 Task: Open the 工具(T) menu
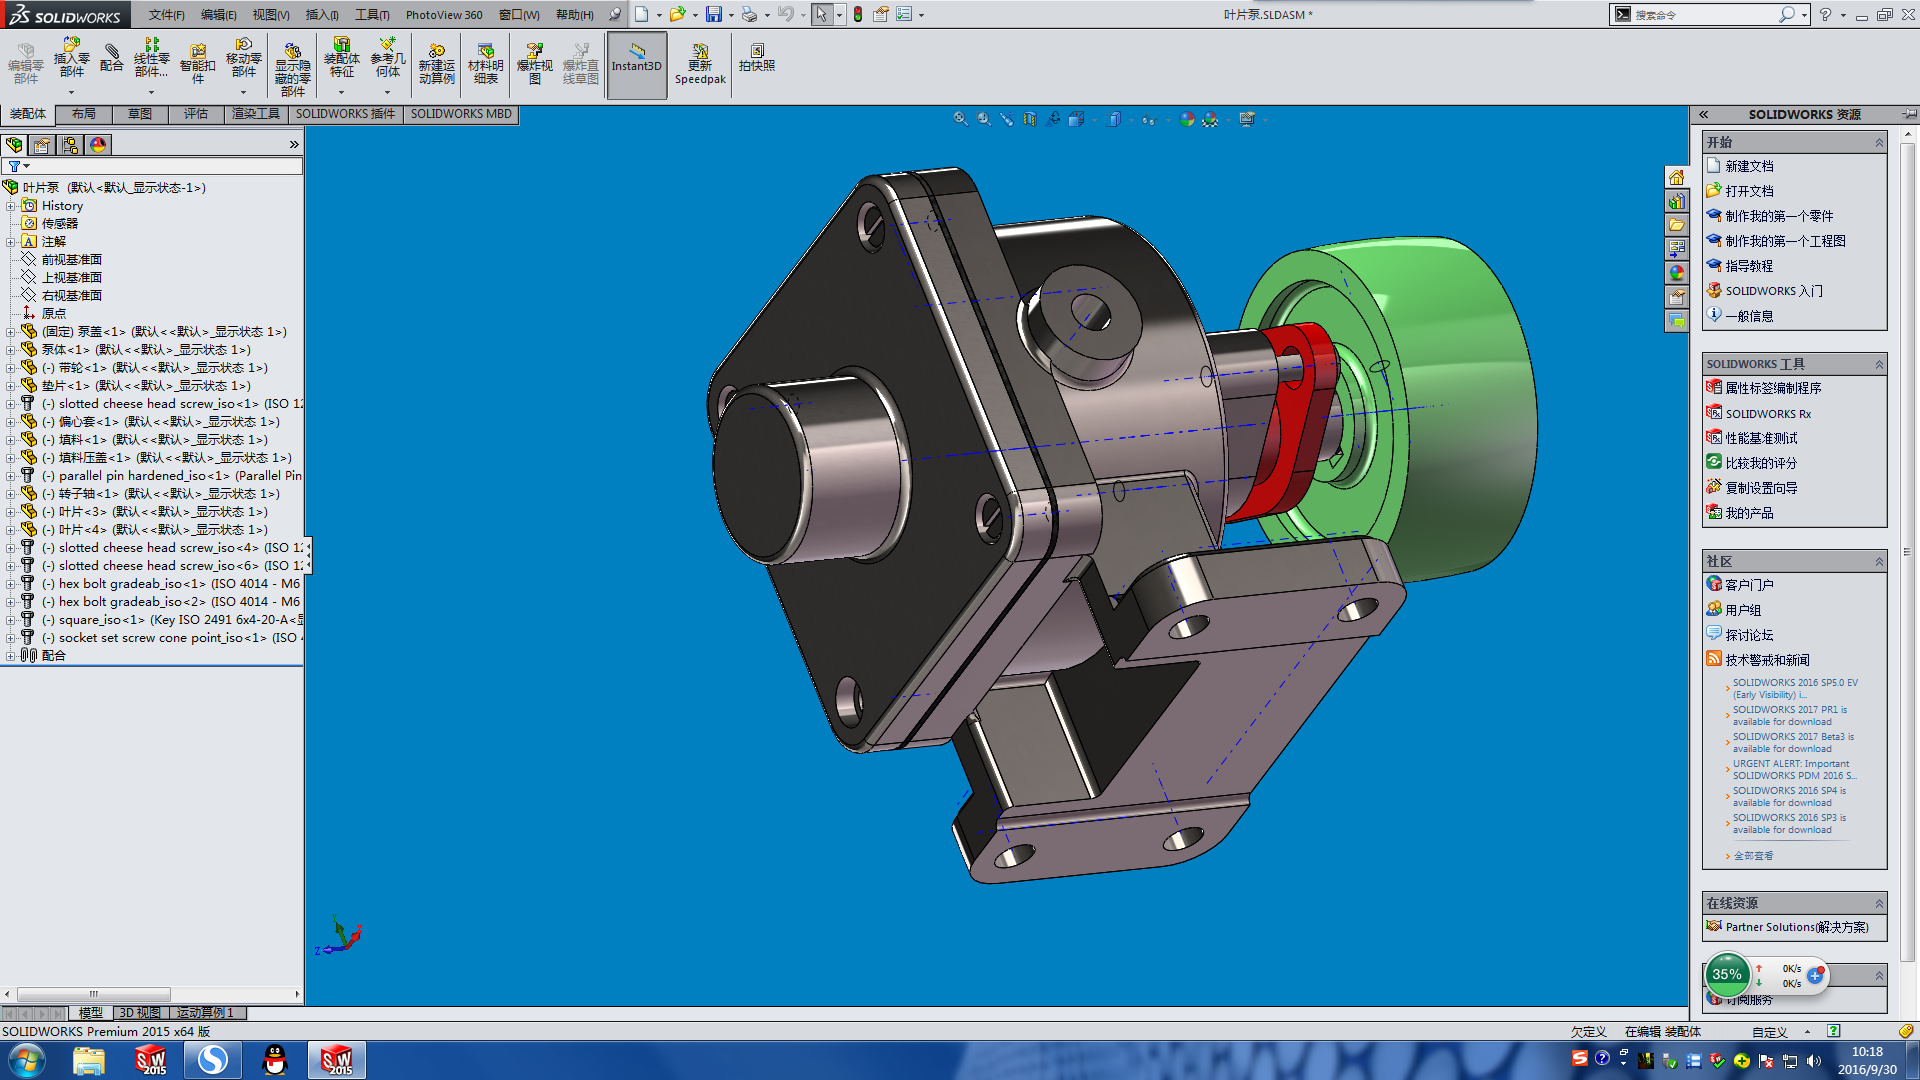371,15
